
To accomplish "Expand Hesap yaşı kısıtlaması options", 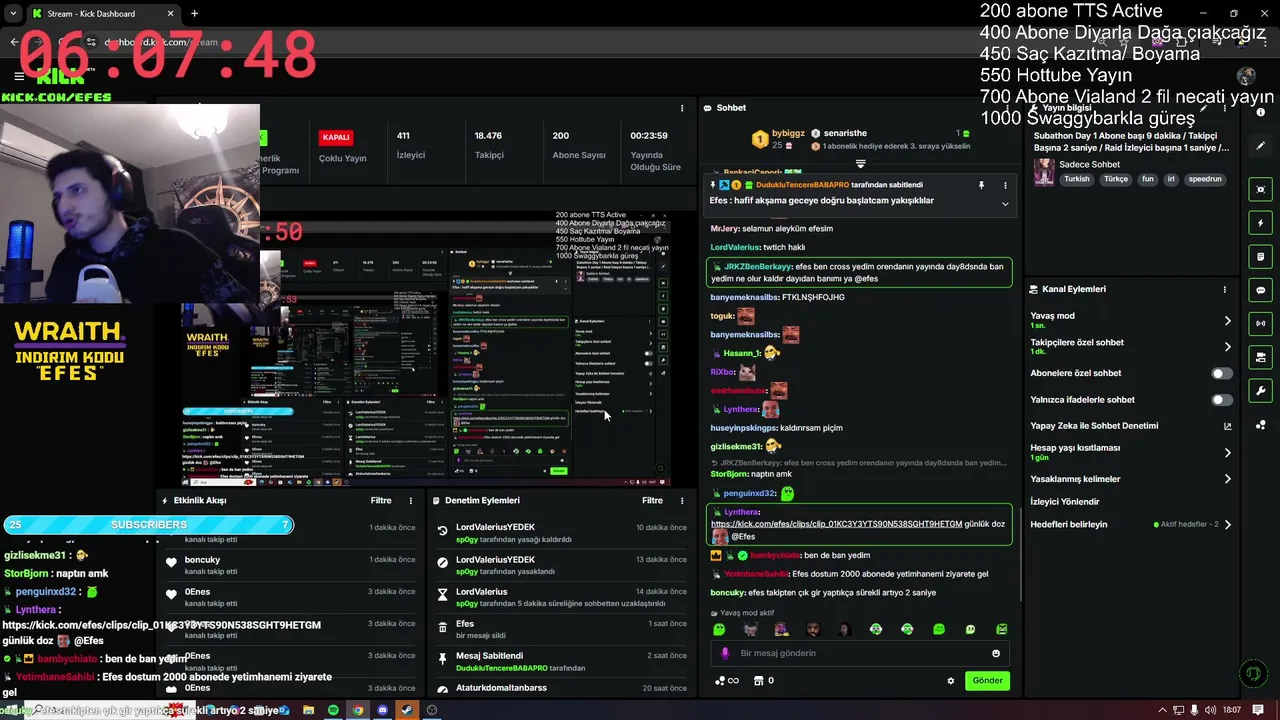I will pyautogui.click(x=1227, y=452).
